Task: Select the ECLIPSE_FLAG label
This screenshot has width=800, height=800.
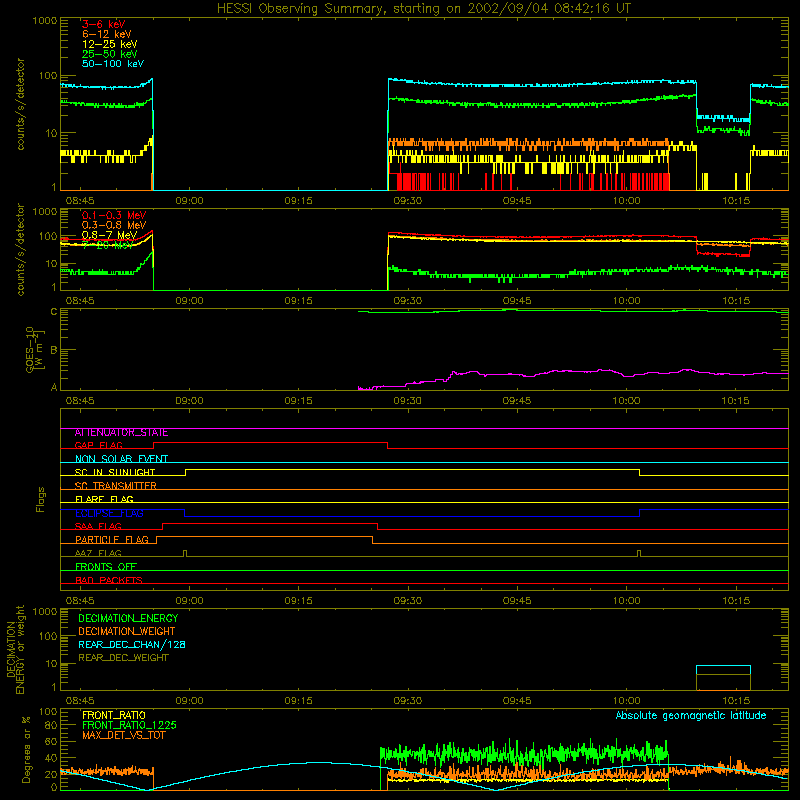Action: click(109, 513)
